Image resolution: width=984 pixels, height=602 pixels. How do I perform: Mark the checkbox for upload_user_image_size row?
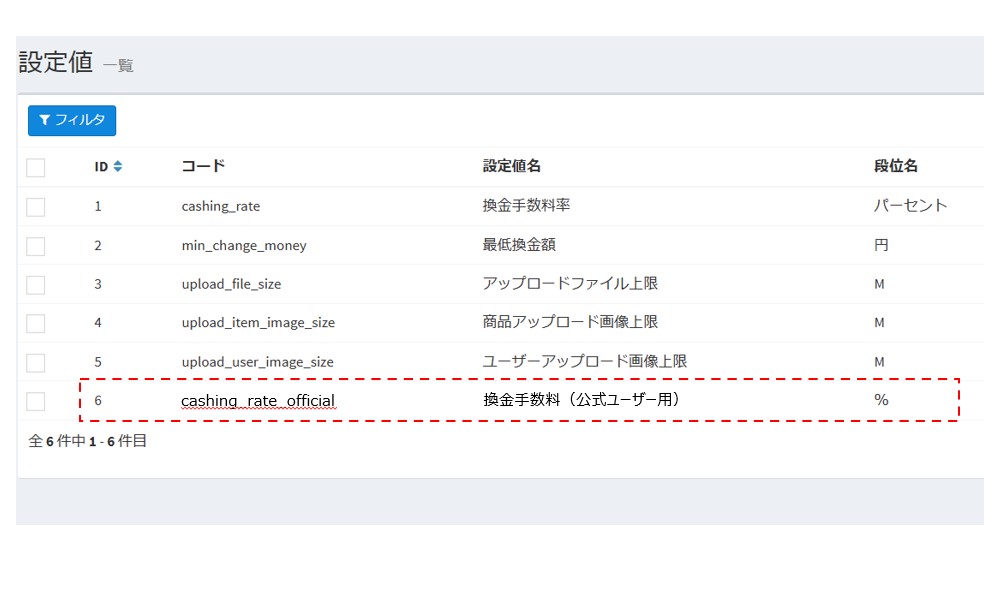click(36, 363)
